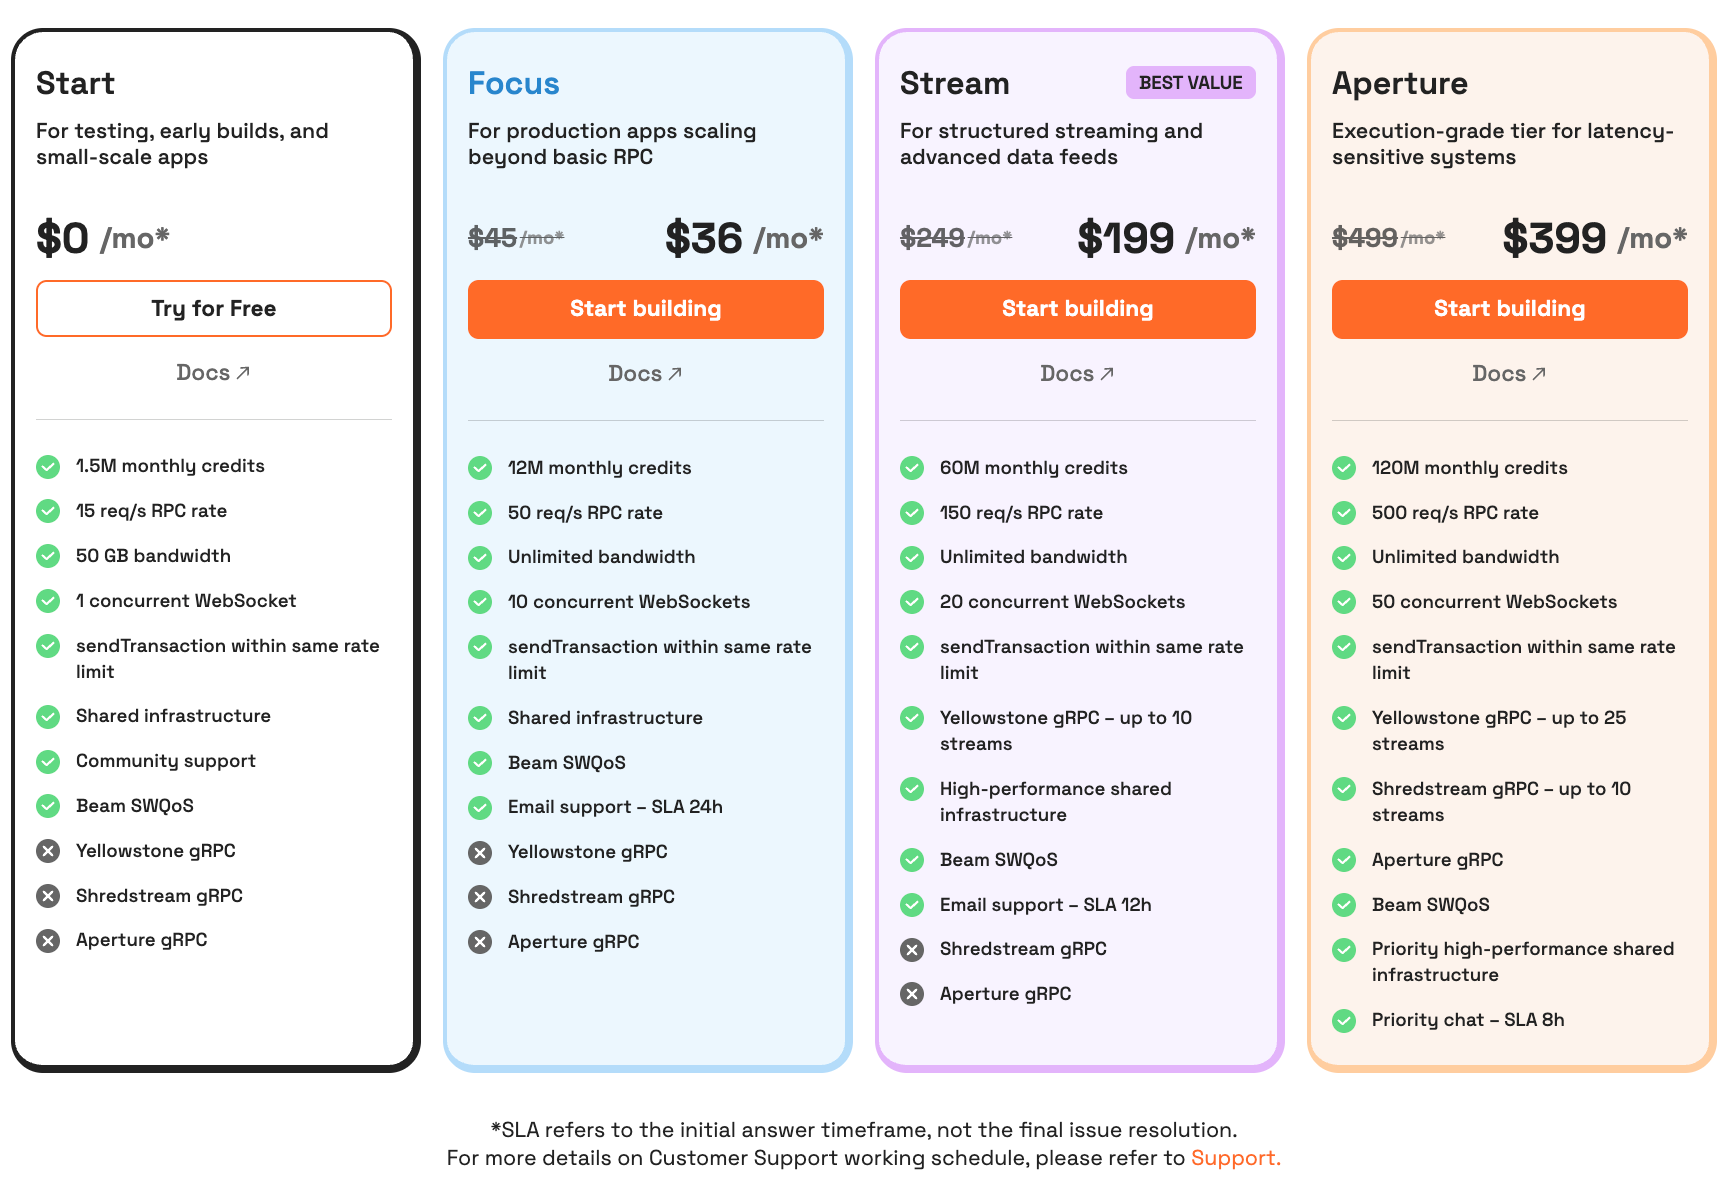Click check icon beside Email support SLA 24h
The image size is (1728, 1196).
480,807
